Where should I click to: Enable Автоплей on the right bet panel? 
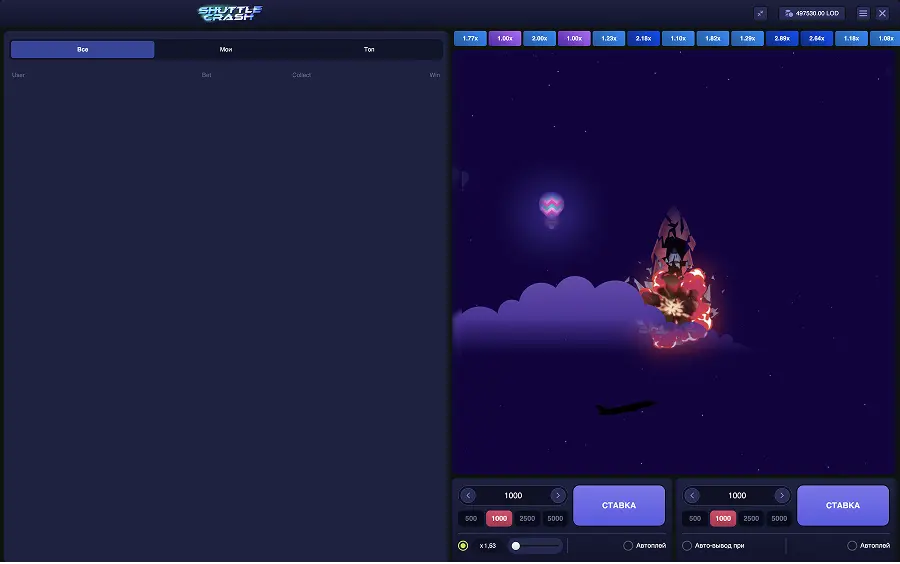tap(852, 546)
